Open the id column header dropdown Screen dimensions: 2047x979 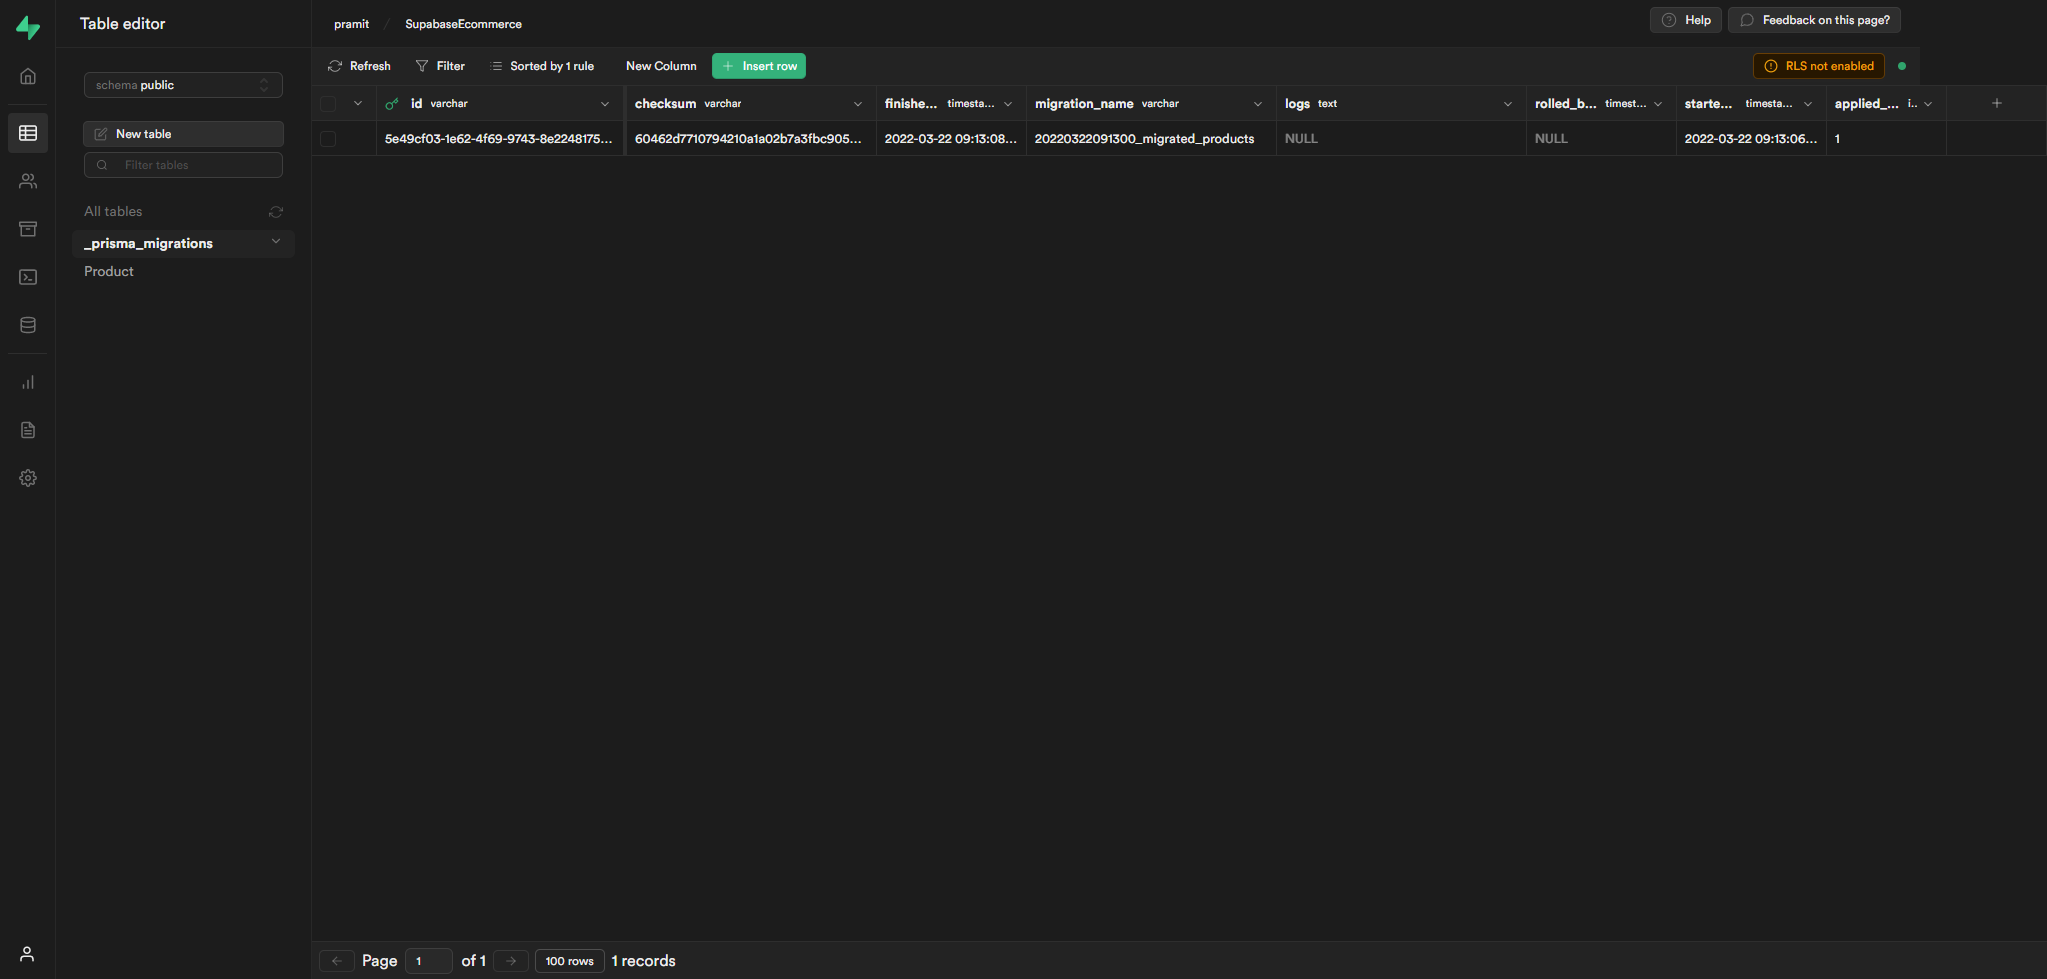click(605, 104)
